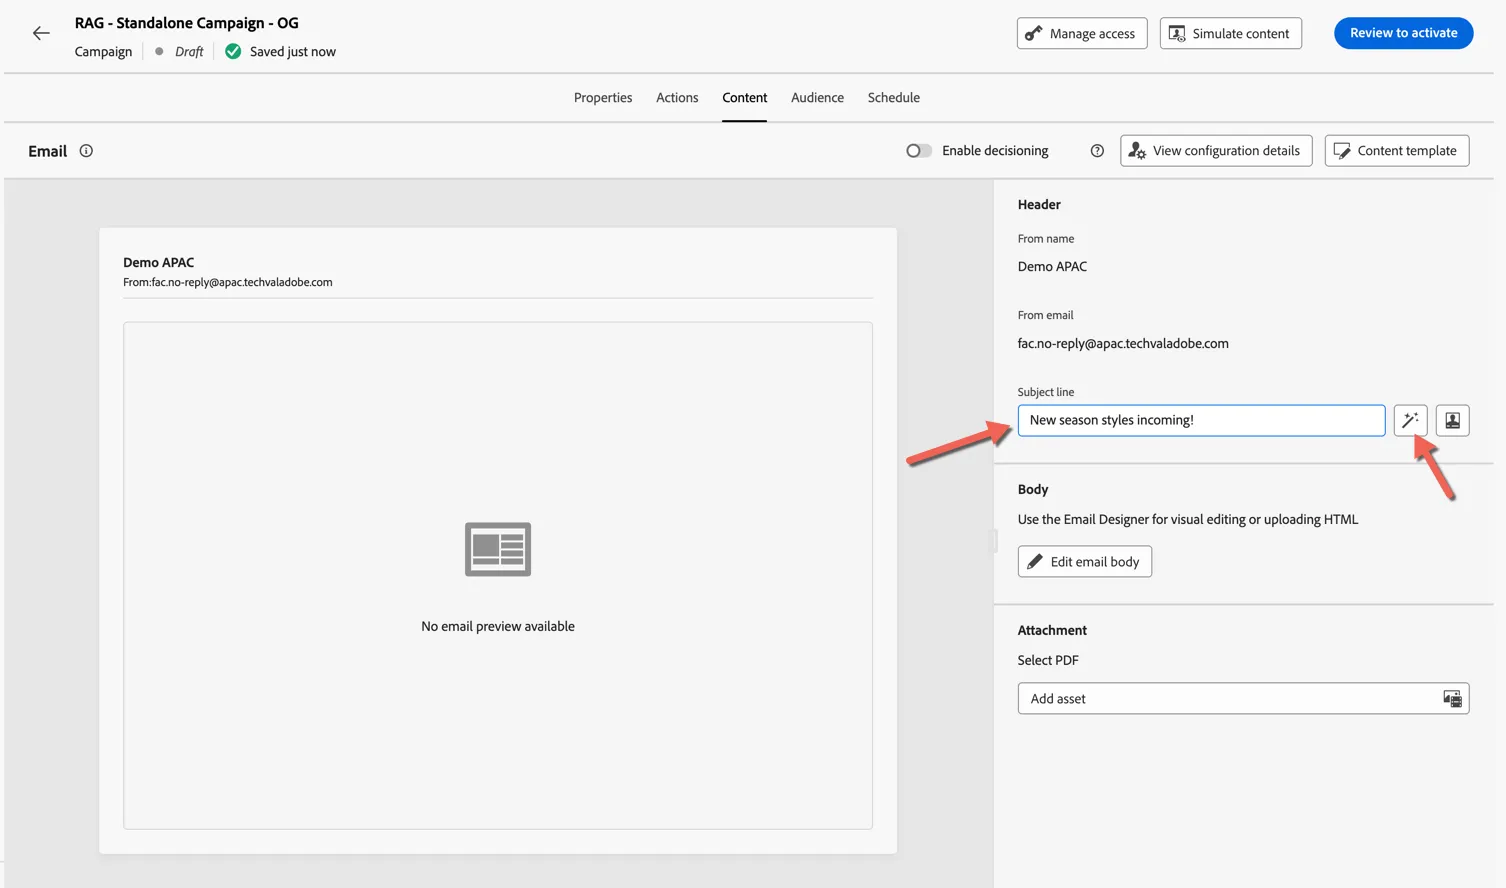Click the Manage access button
Viewport: 1506px width, 888px height.
tap(1082, 33)
